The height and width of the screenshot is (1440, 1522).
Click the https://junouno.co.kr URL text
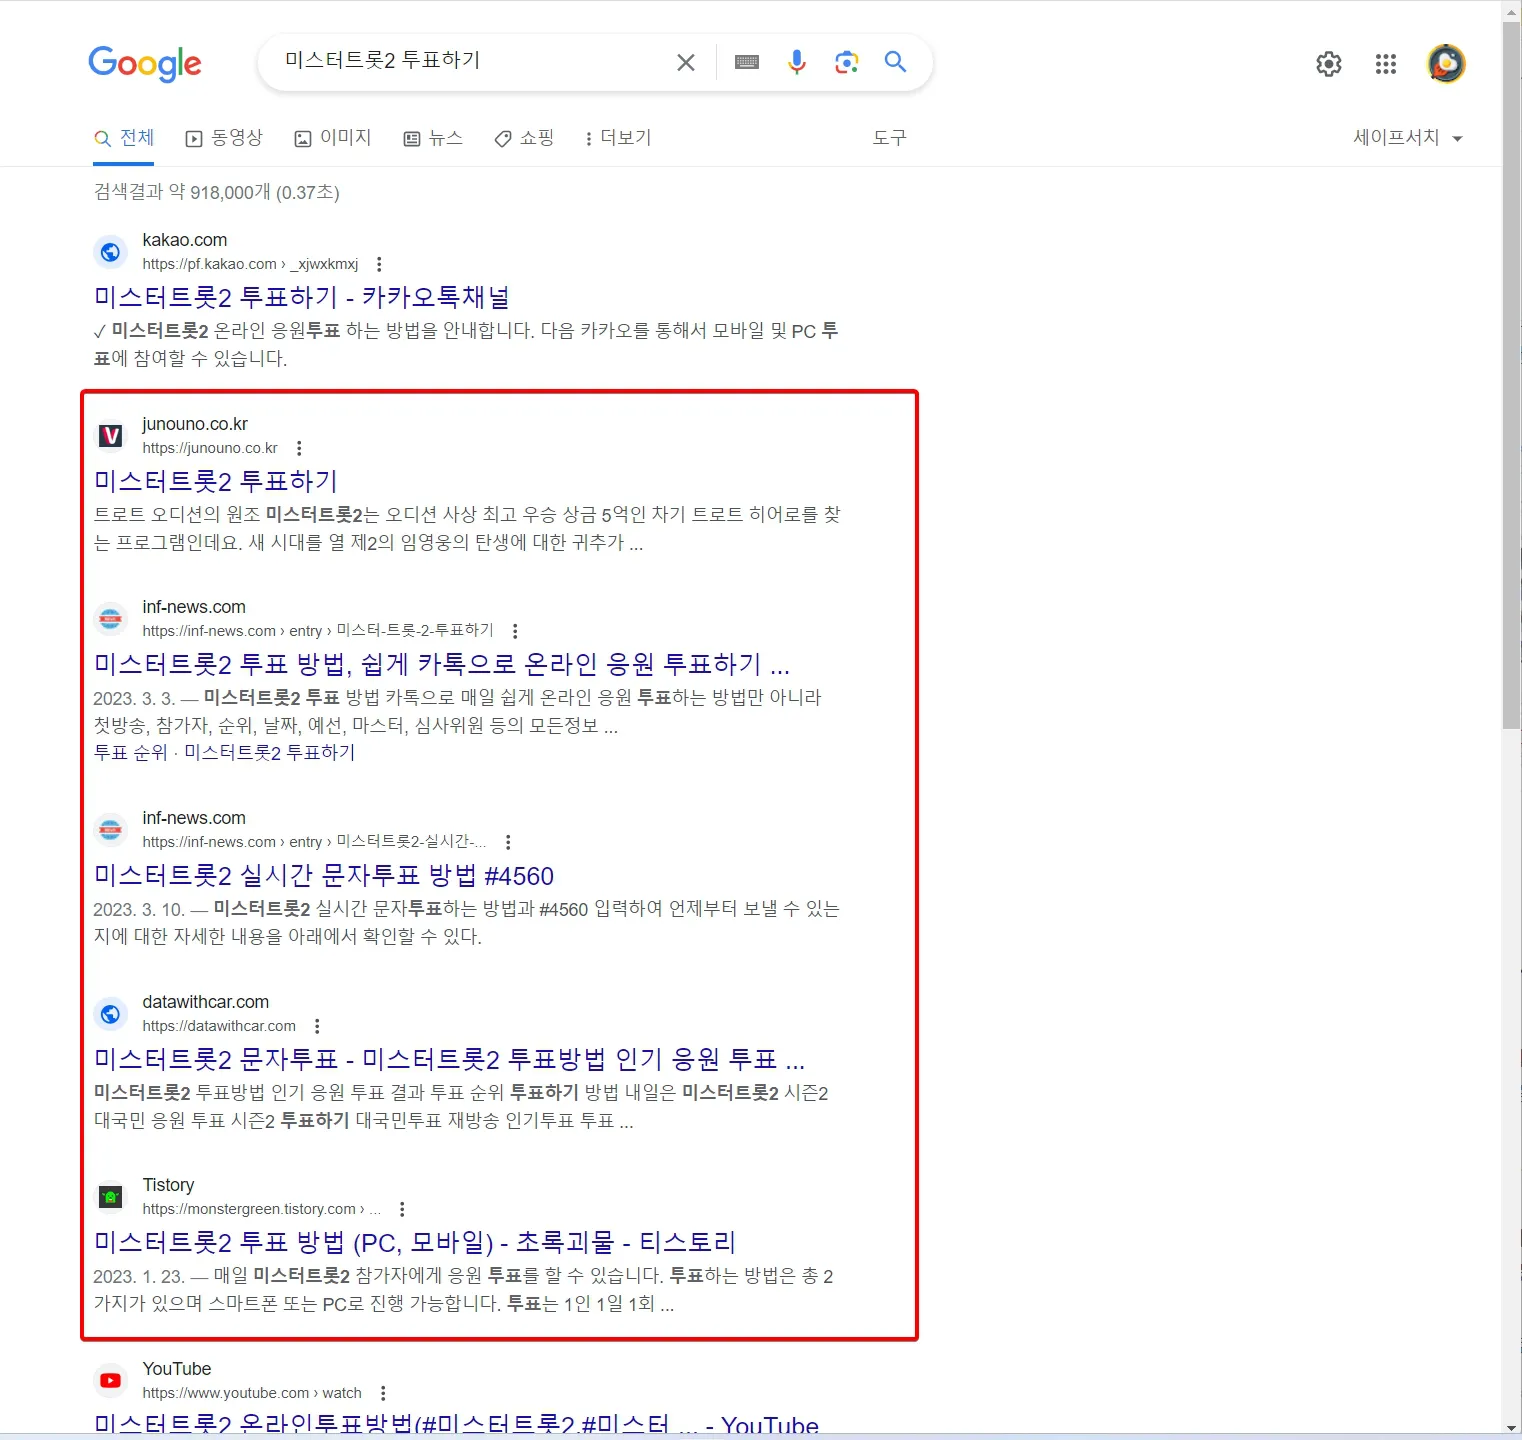tap(210, 448)
